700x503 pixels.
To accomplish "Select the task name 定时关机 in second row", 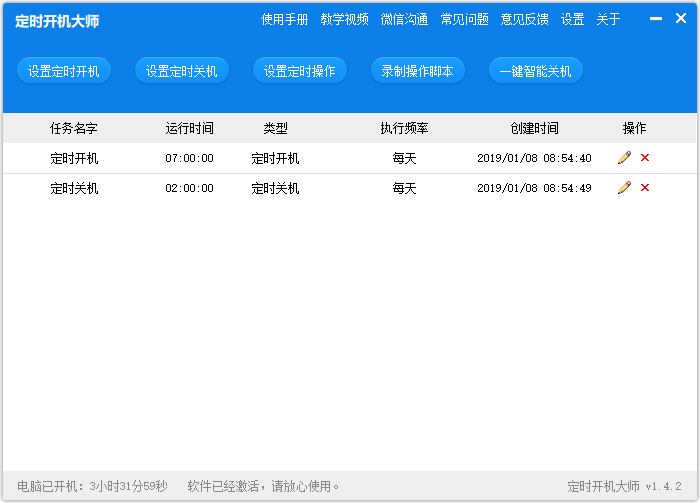I will [x=74, y=188].
